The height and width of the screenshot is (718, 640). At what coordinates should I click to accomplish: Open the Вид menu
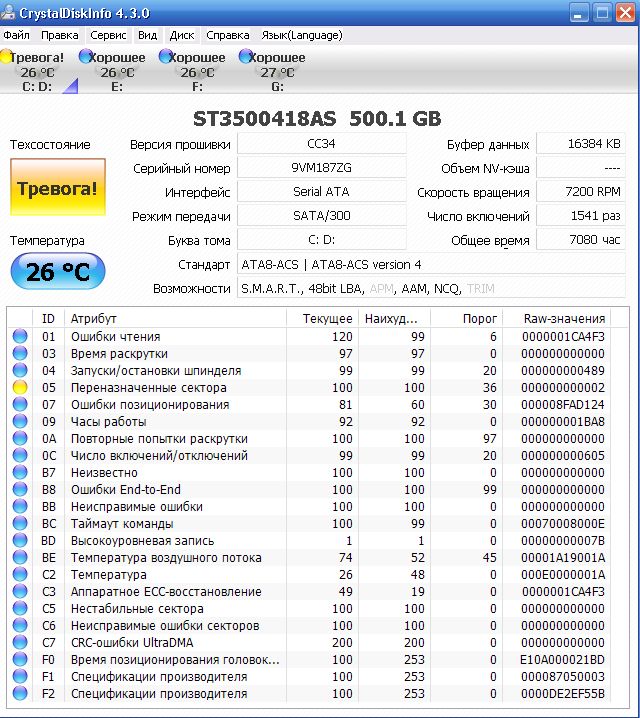(147, 35)
